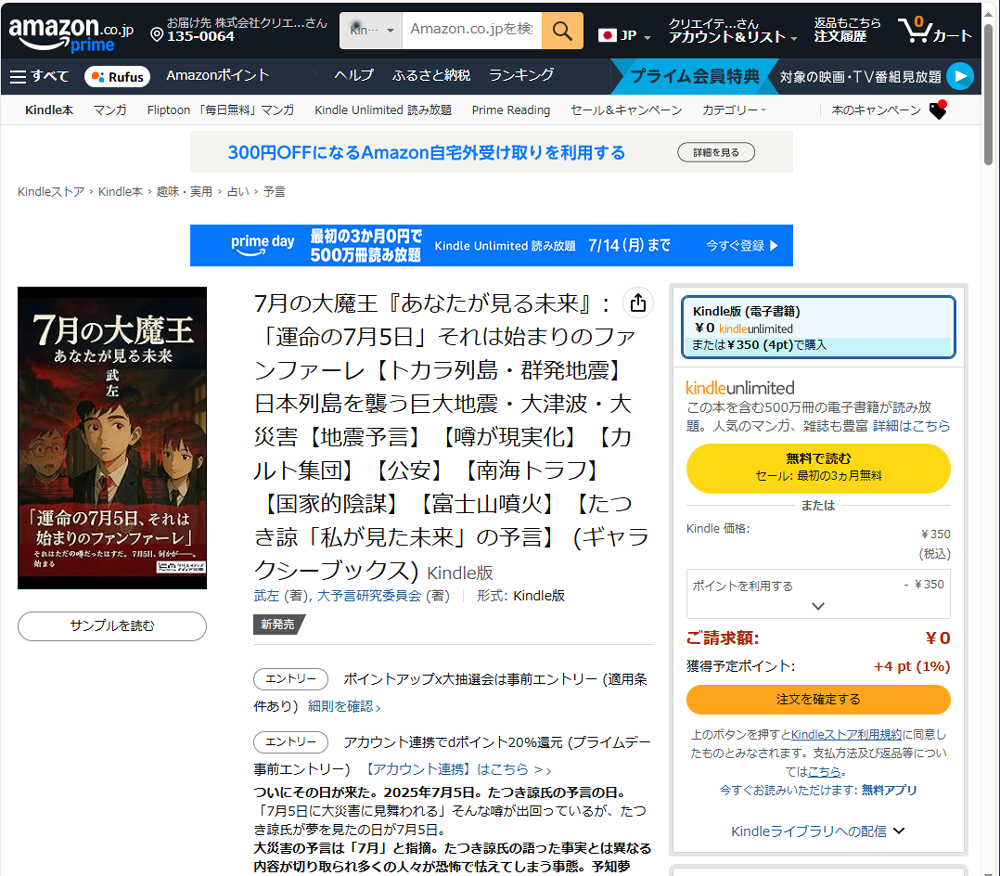Focus the Amazon.co.jp search input field
Screen dimensions: 1000x876
pos(472,30)
